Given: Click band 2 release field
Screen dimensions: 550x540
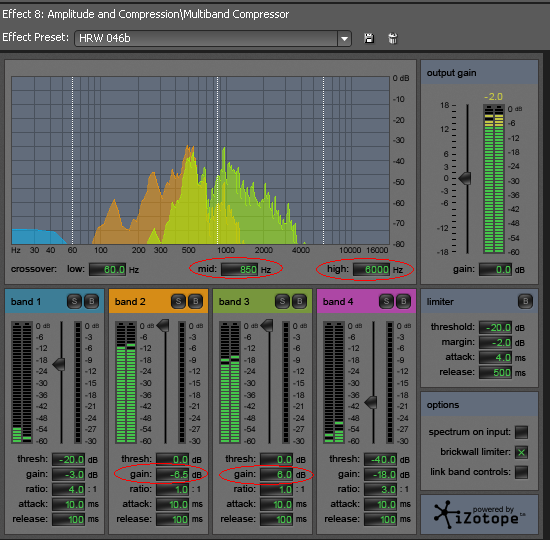Looking at the screenshot, I should [173, 519].
